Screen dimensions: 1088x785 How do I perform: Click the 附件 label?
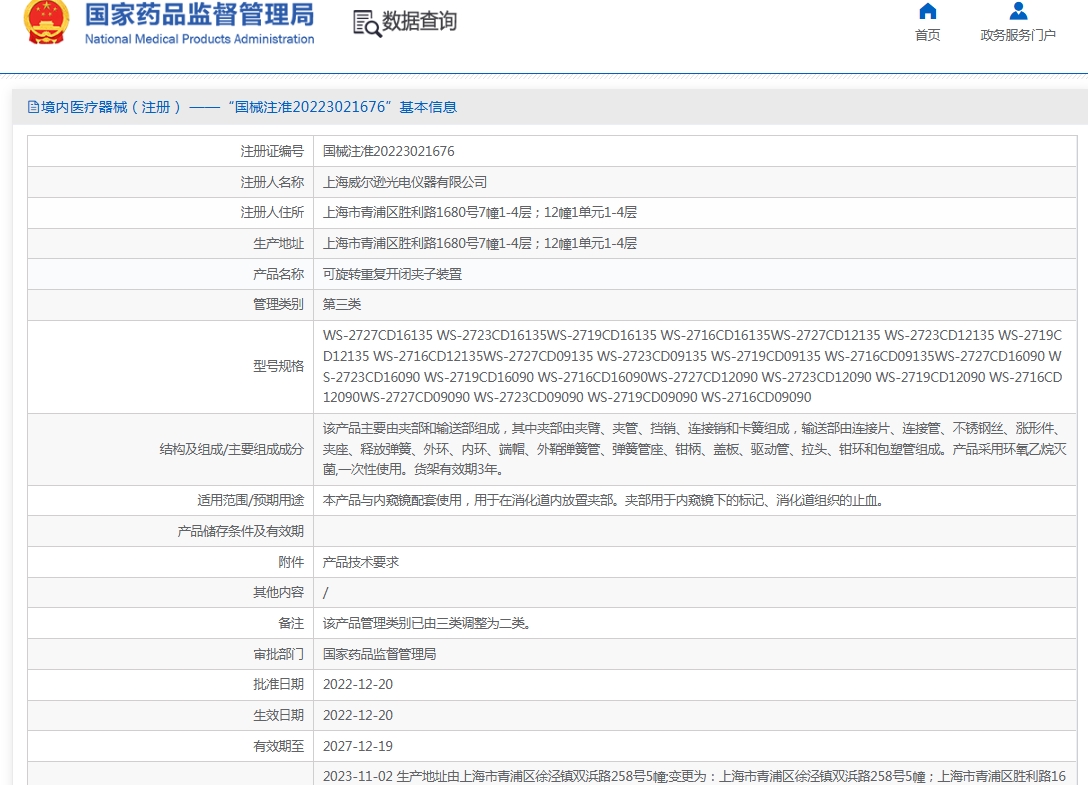pos(291,562)
